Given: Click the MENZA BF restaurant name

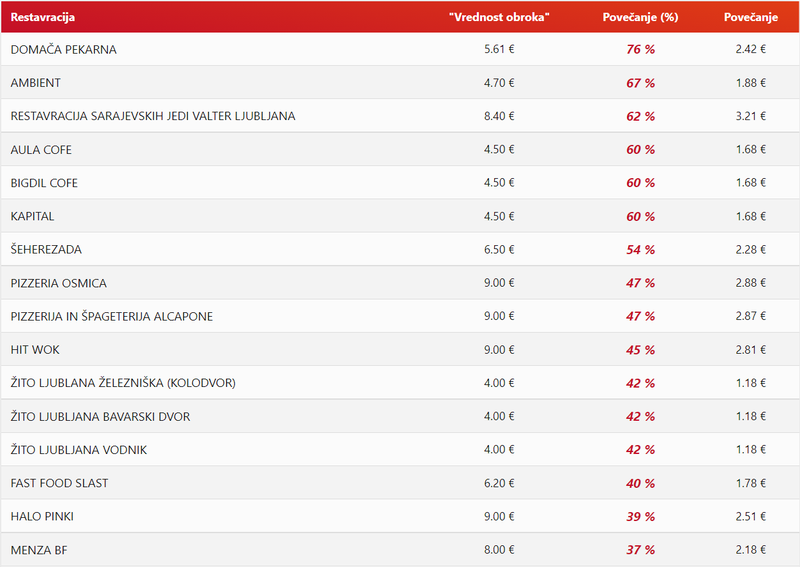Looking at the screenshot, I should [39, 550].
